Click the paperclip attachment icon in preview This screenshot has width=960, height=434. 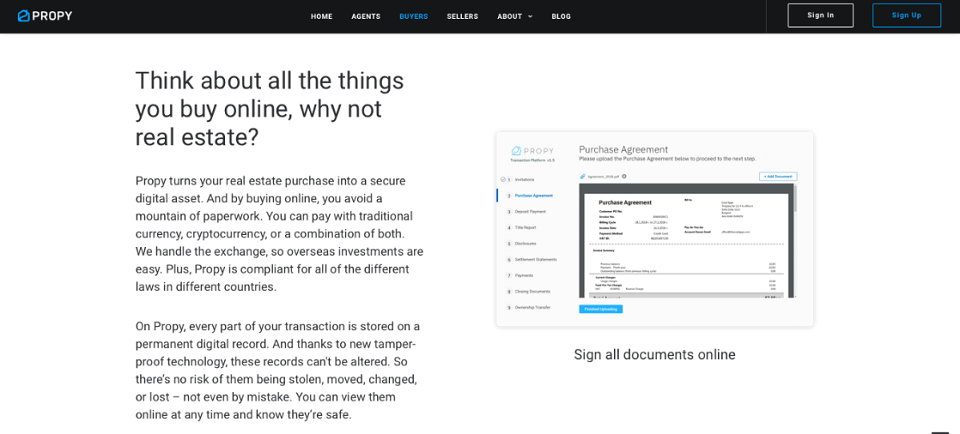tap(582, 176)
